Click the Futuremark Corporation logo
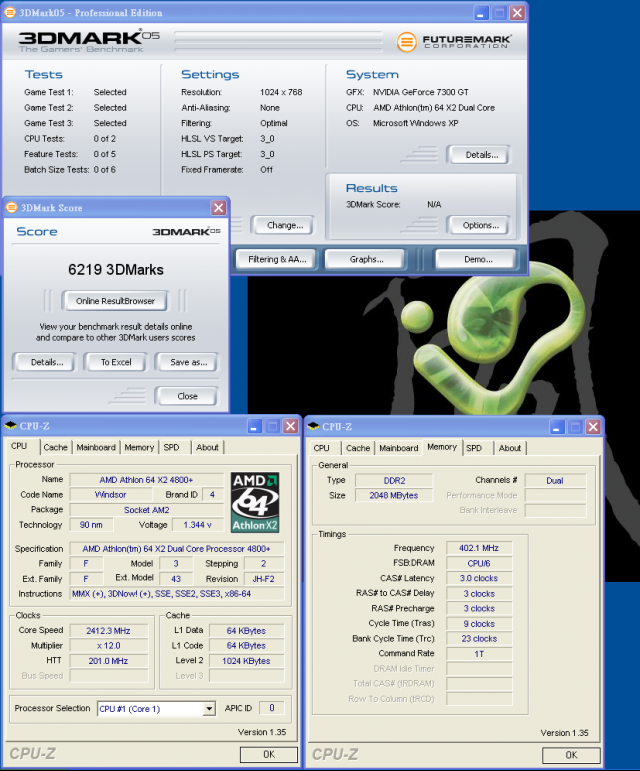 [454, 41]
